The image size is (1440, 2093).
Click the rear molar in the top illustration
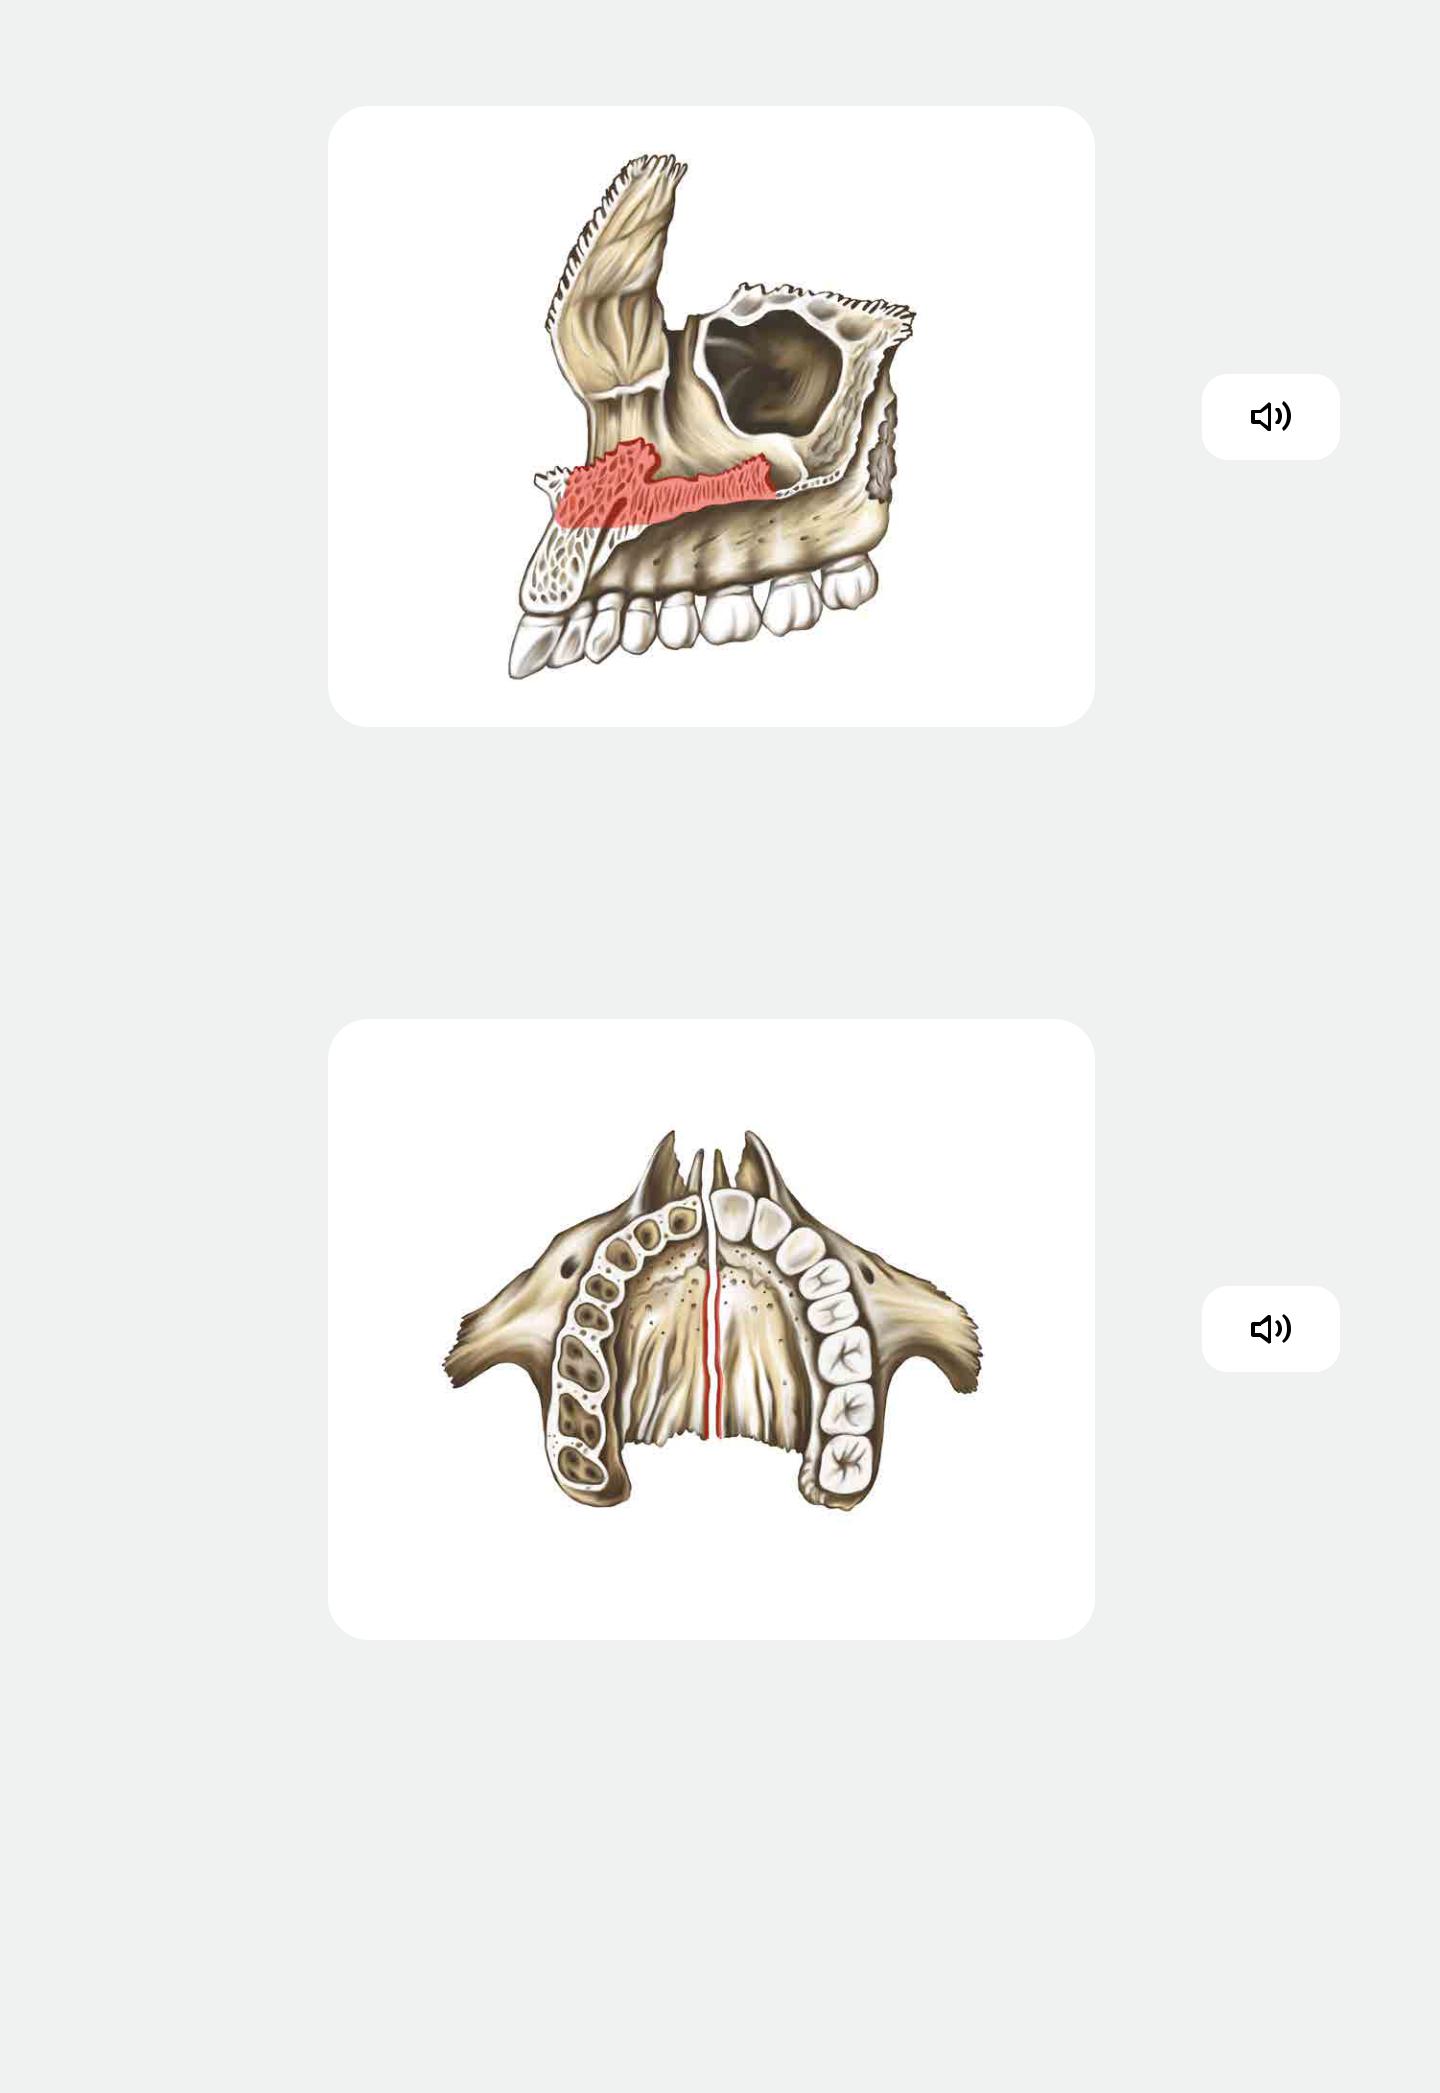850,582
